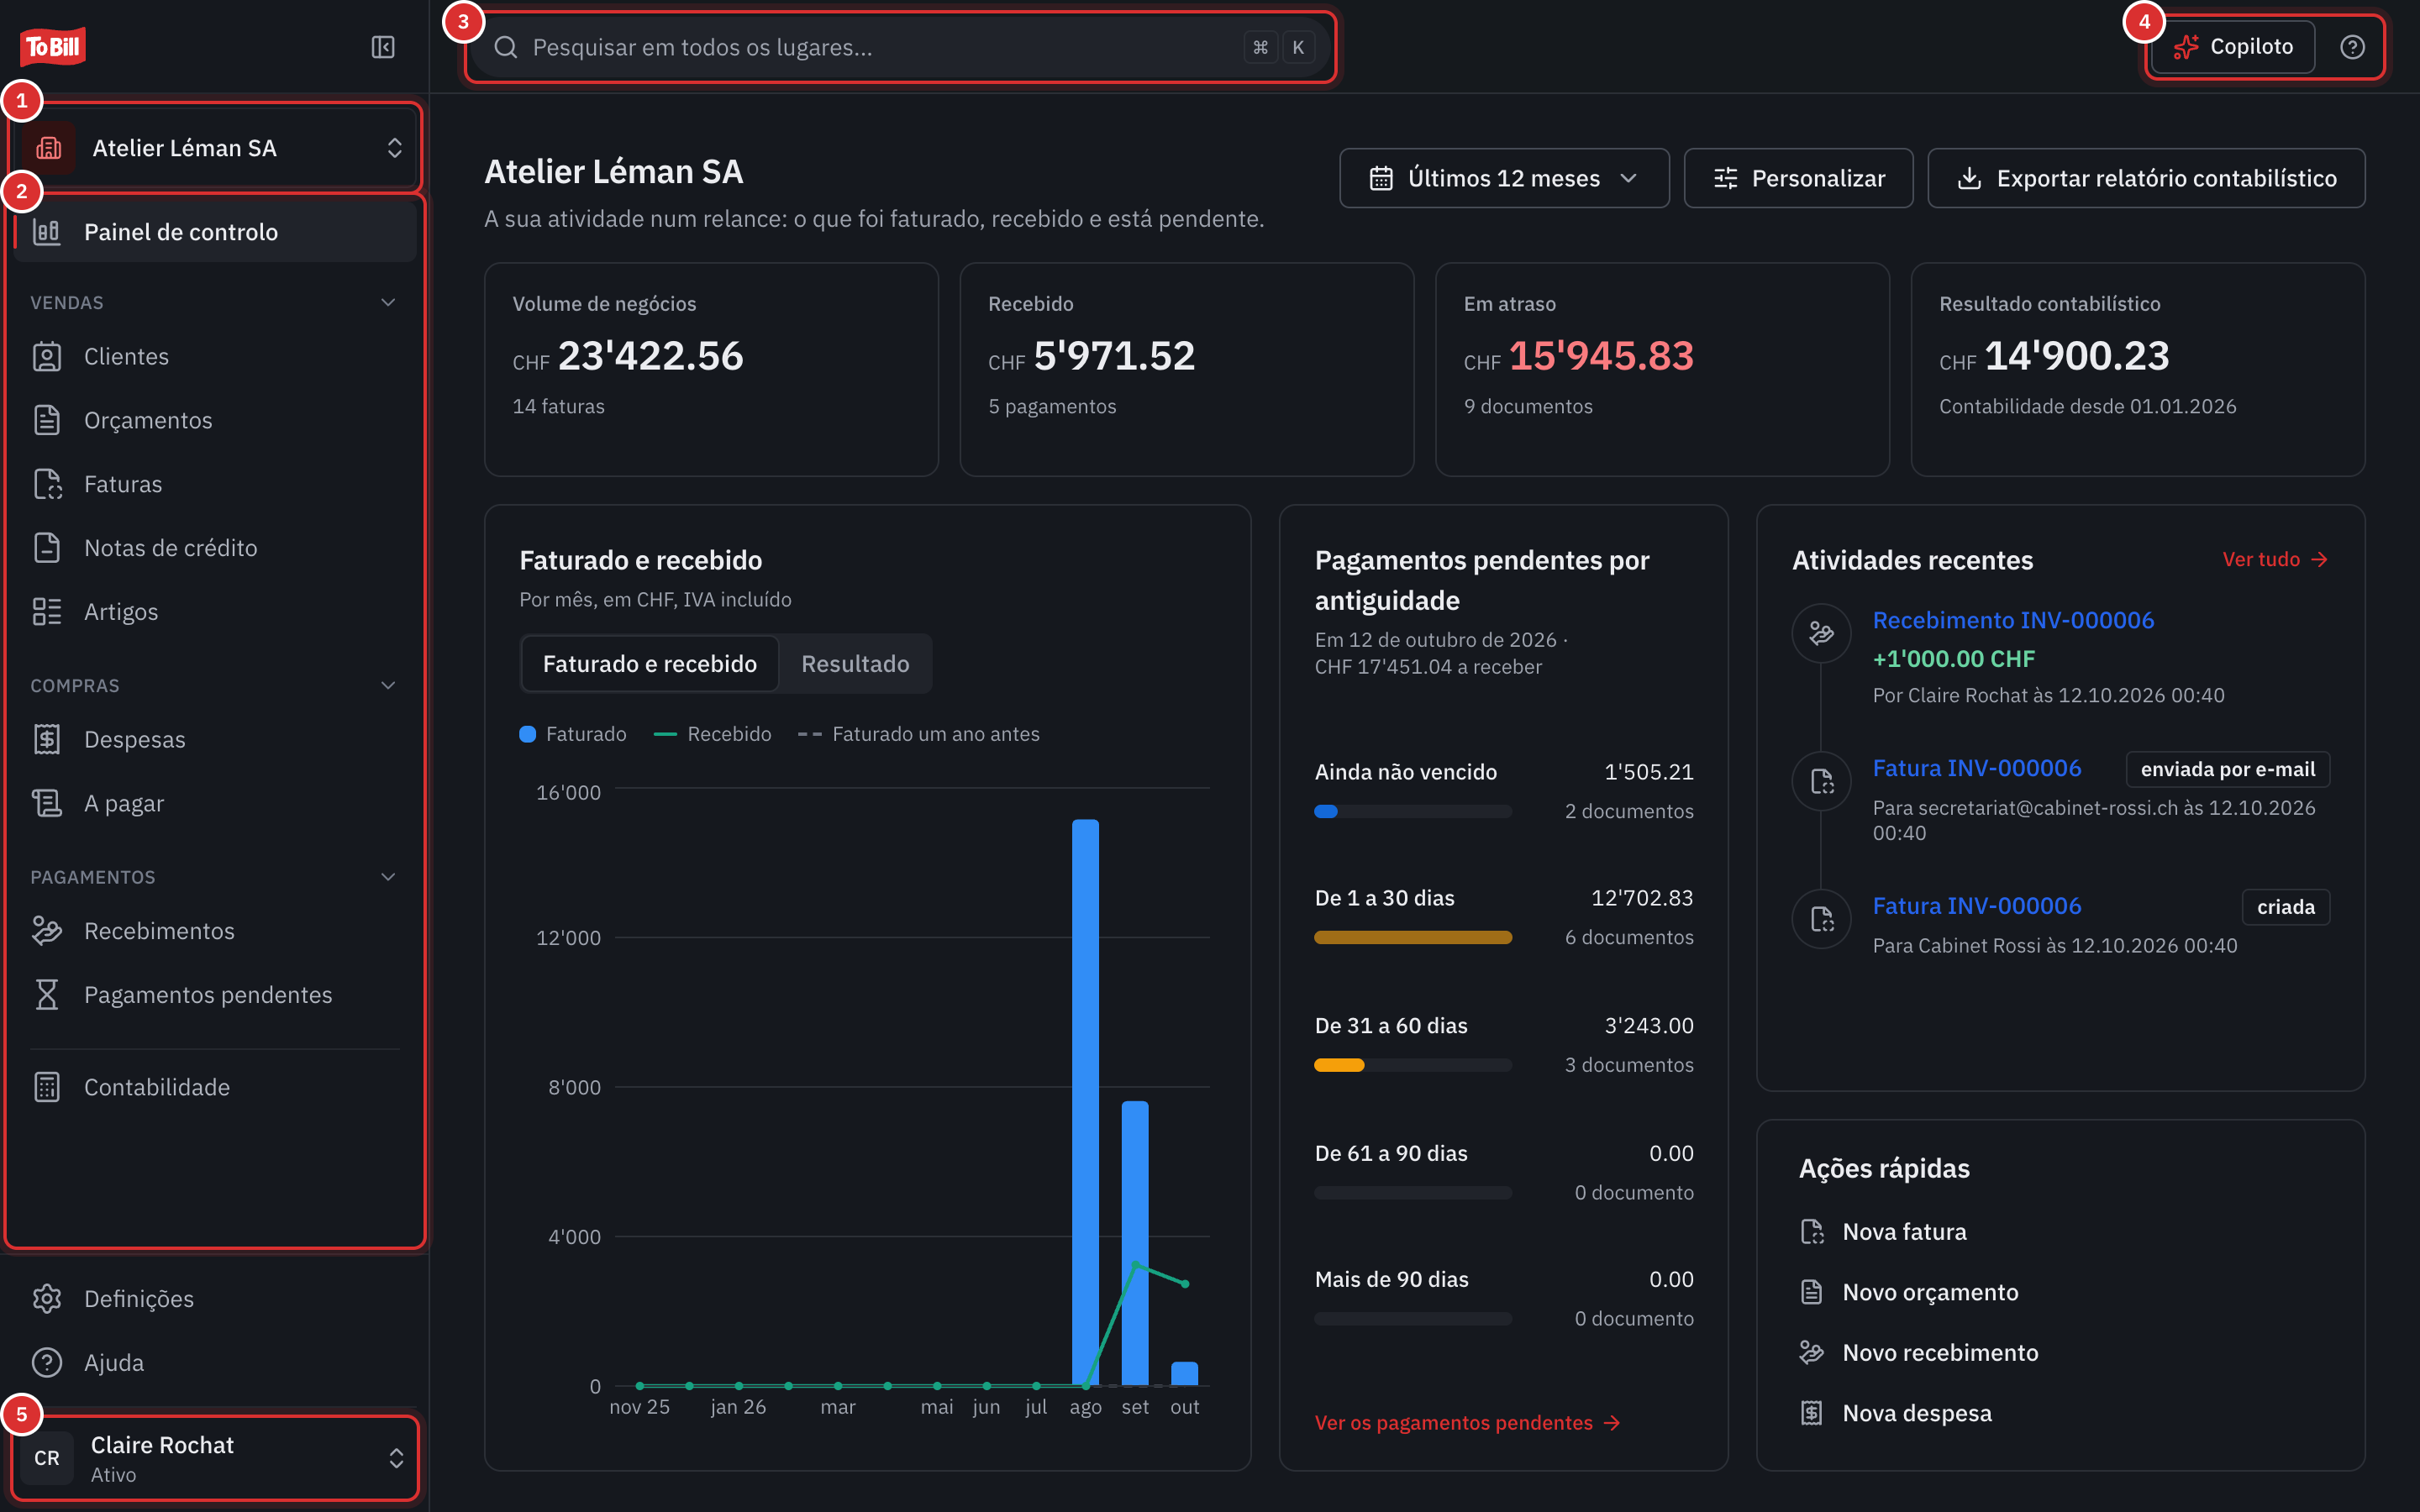The width and height of the screenshot is (2420, 1512).
Task: Follow Ver os pagamentos pendentes link
Action: (x=1467, y=1423)
